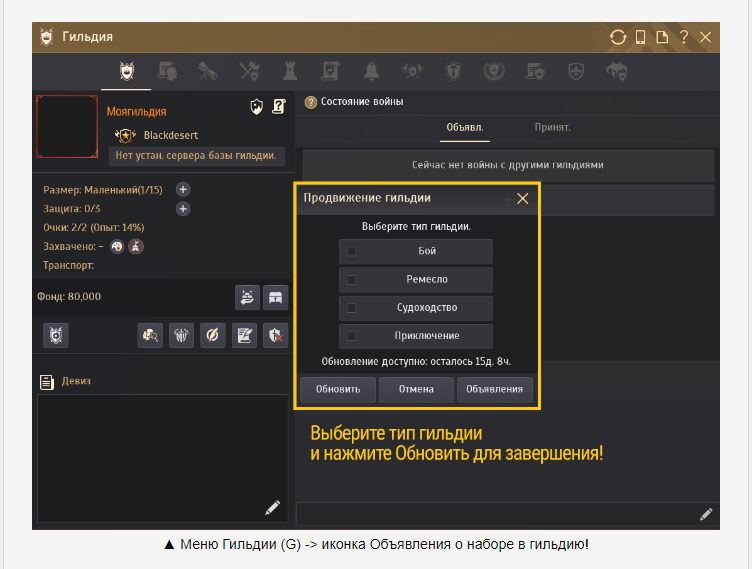Click the shield icon next to Моягильдия
This screenshot has height=569, width=752.
[257, 107]
